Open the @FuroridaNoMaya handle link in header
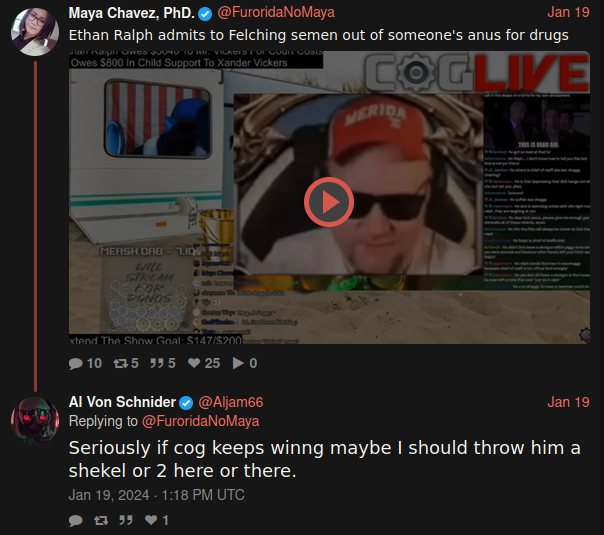604x535 pixels. 276,12
